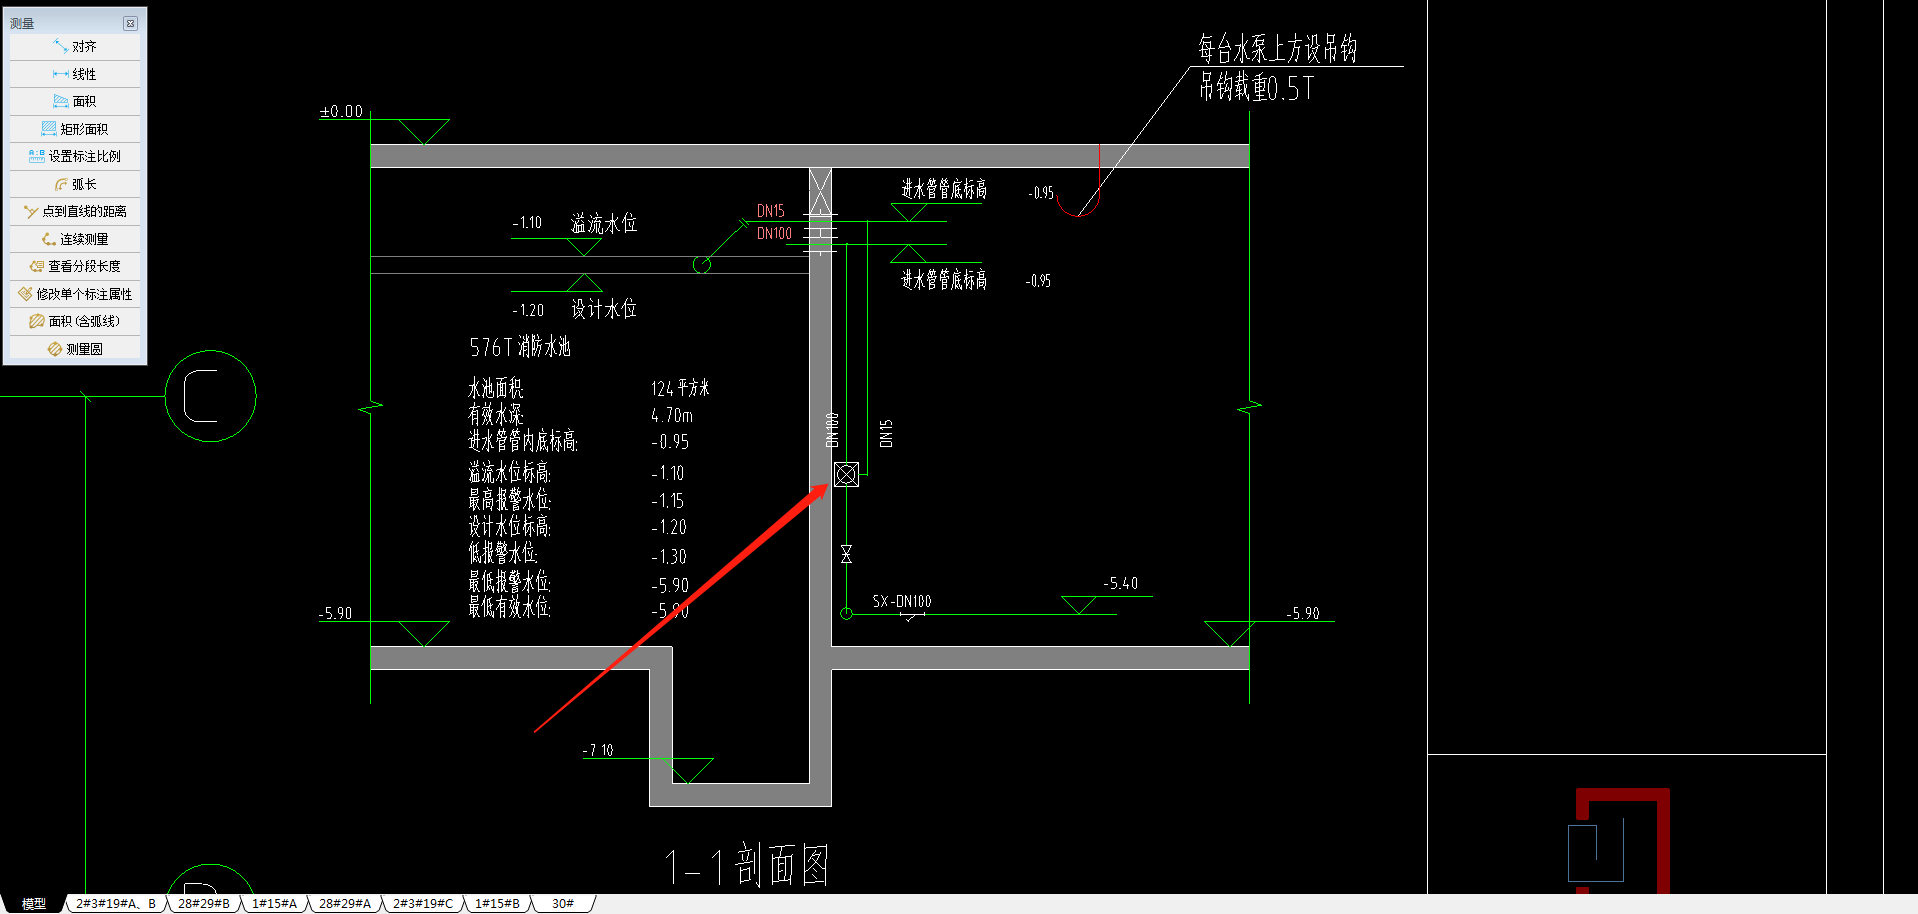Viewport: 1918px width, 914px height.
Task: Open the 30# layout tab
Action: point(563,903)
